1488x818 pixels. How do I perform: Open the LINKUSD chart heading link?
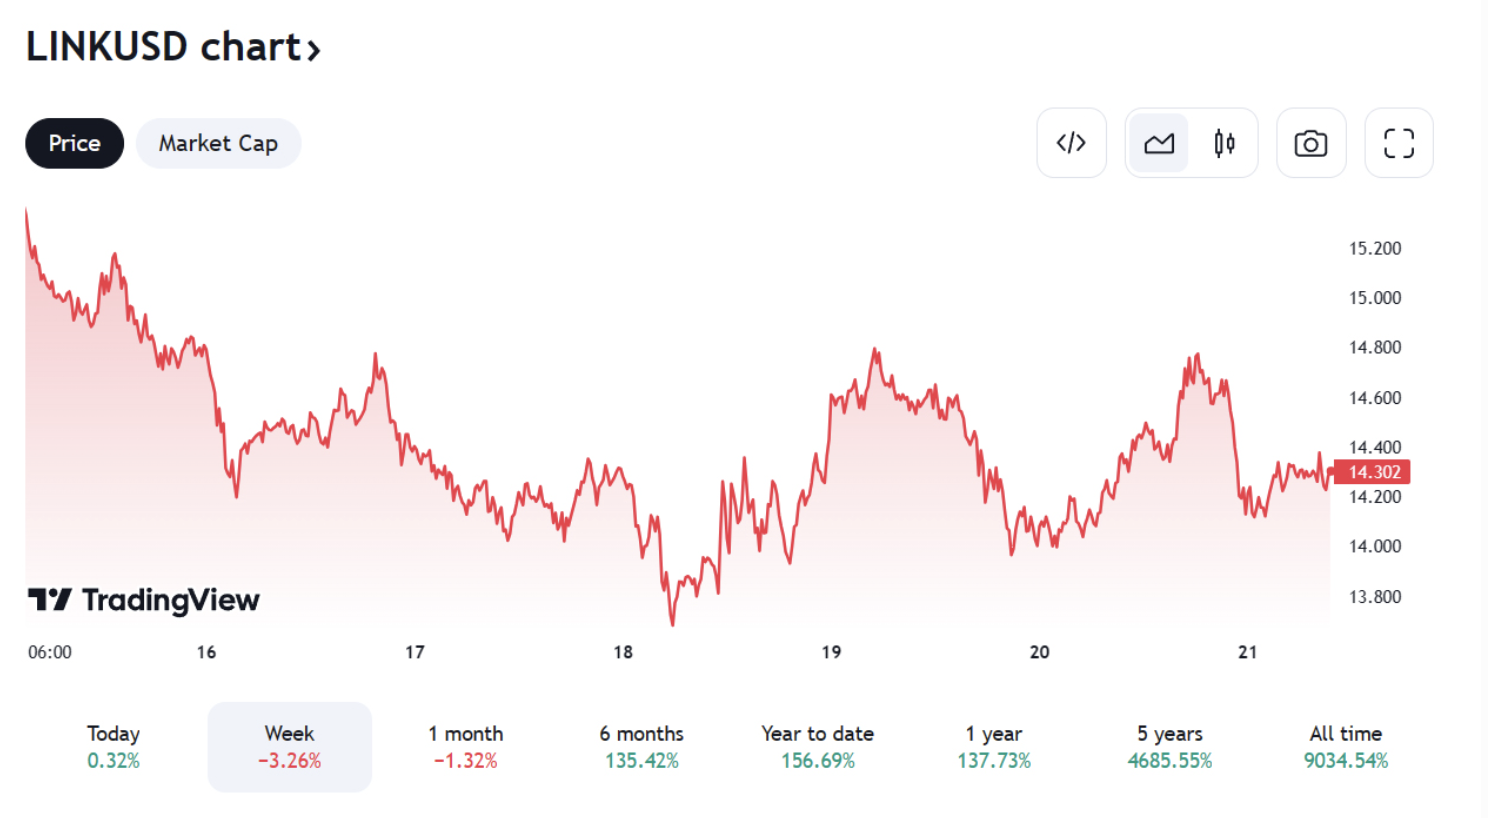163,47
